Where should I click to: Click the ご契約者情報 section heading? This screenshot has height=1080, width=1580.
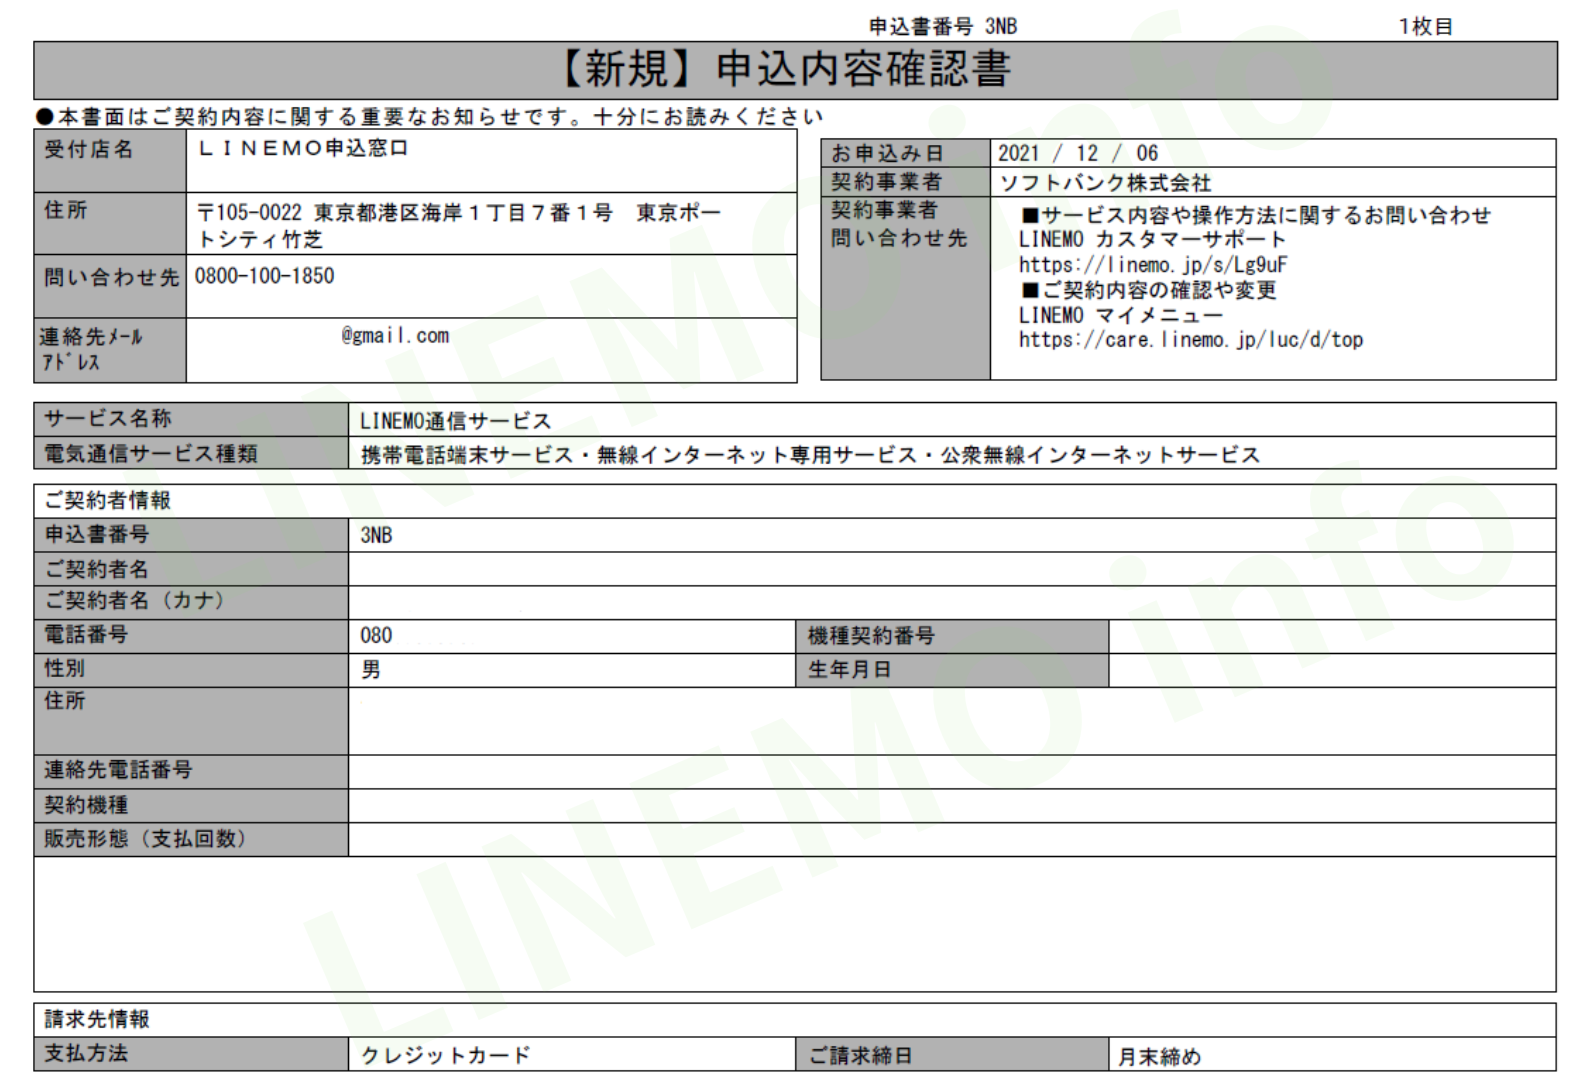click(108, 500)
